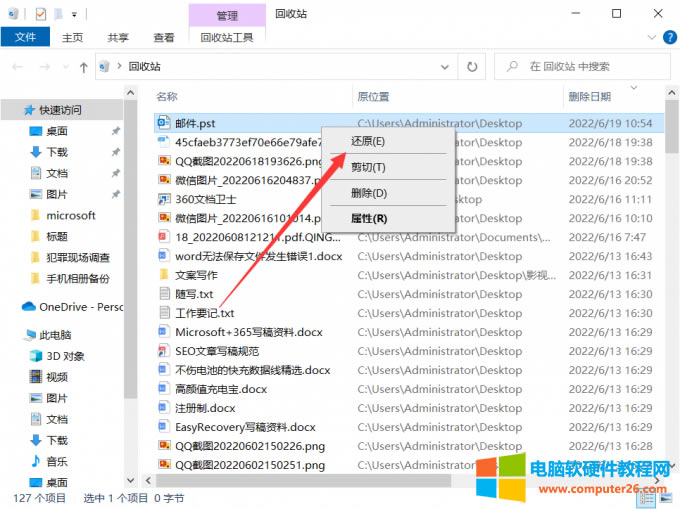Click the recycle bin icon in address bar
680x509 pixels.
point(104,66)
